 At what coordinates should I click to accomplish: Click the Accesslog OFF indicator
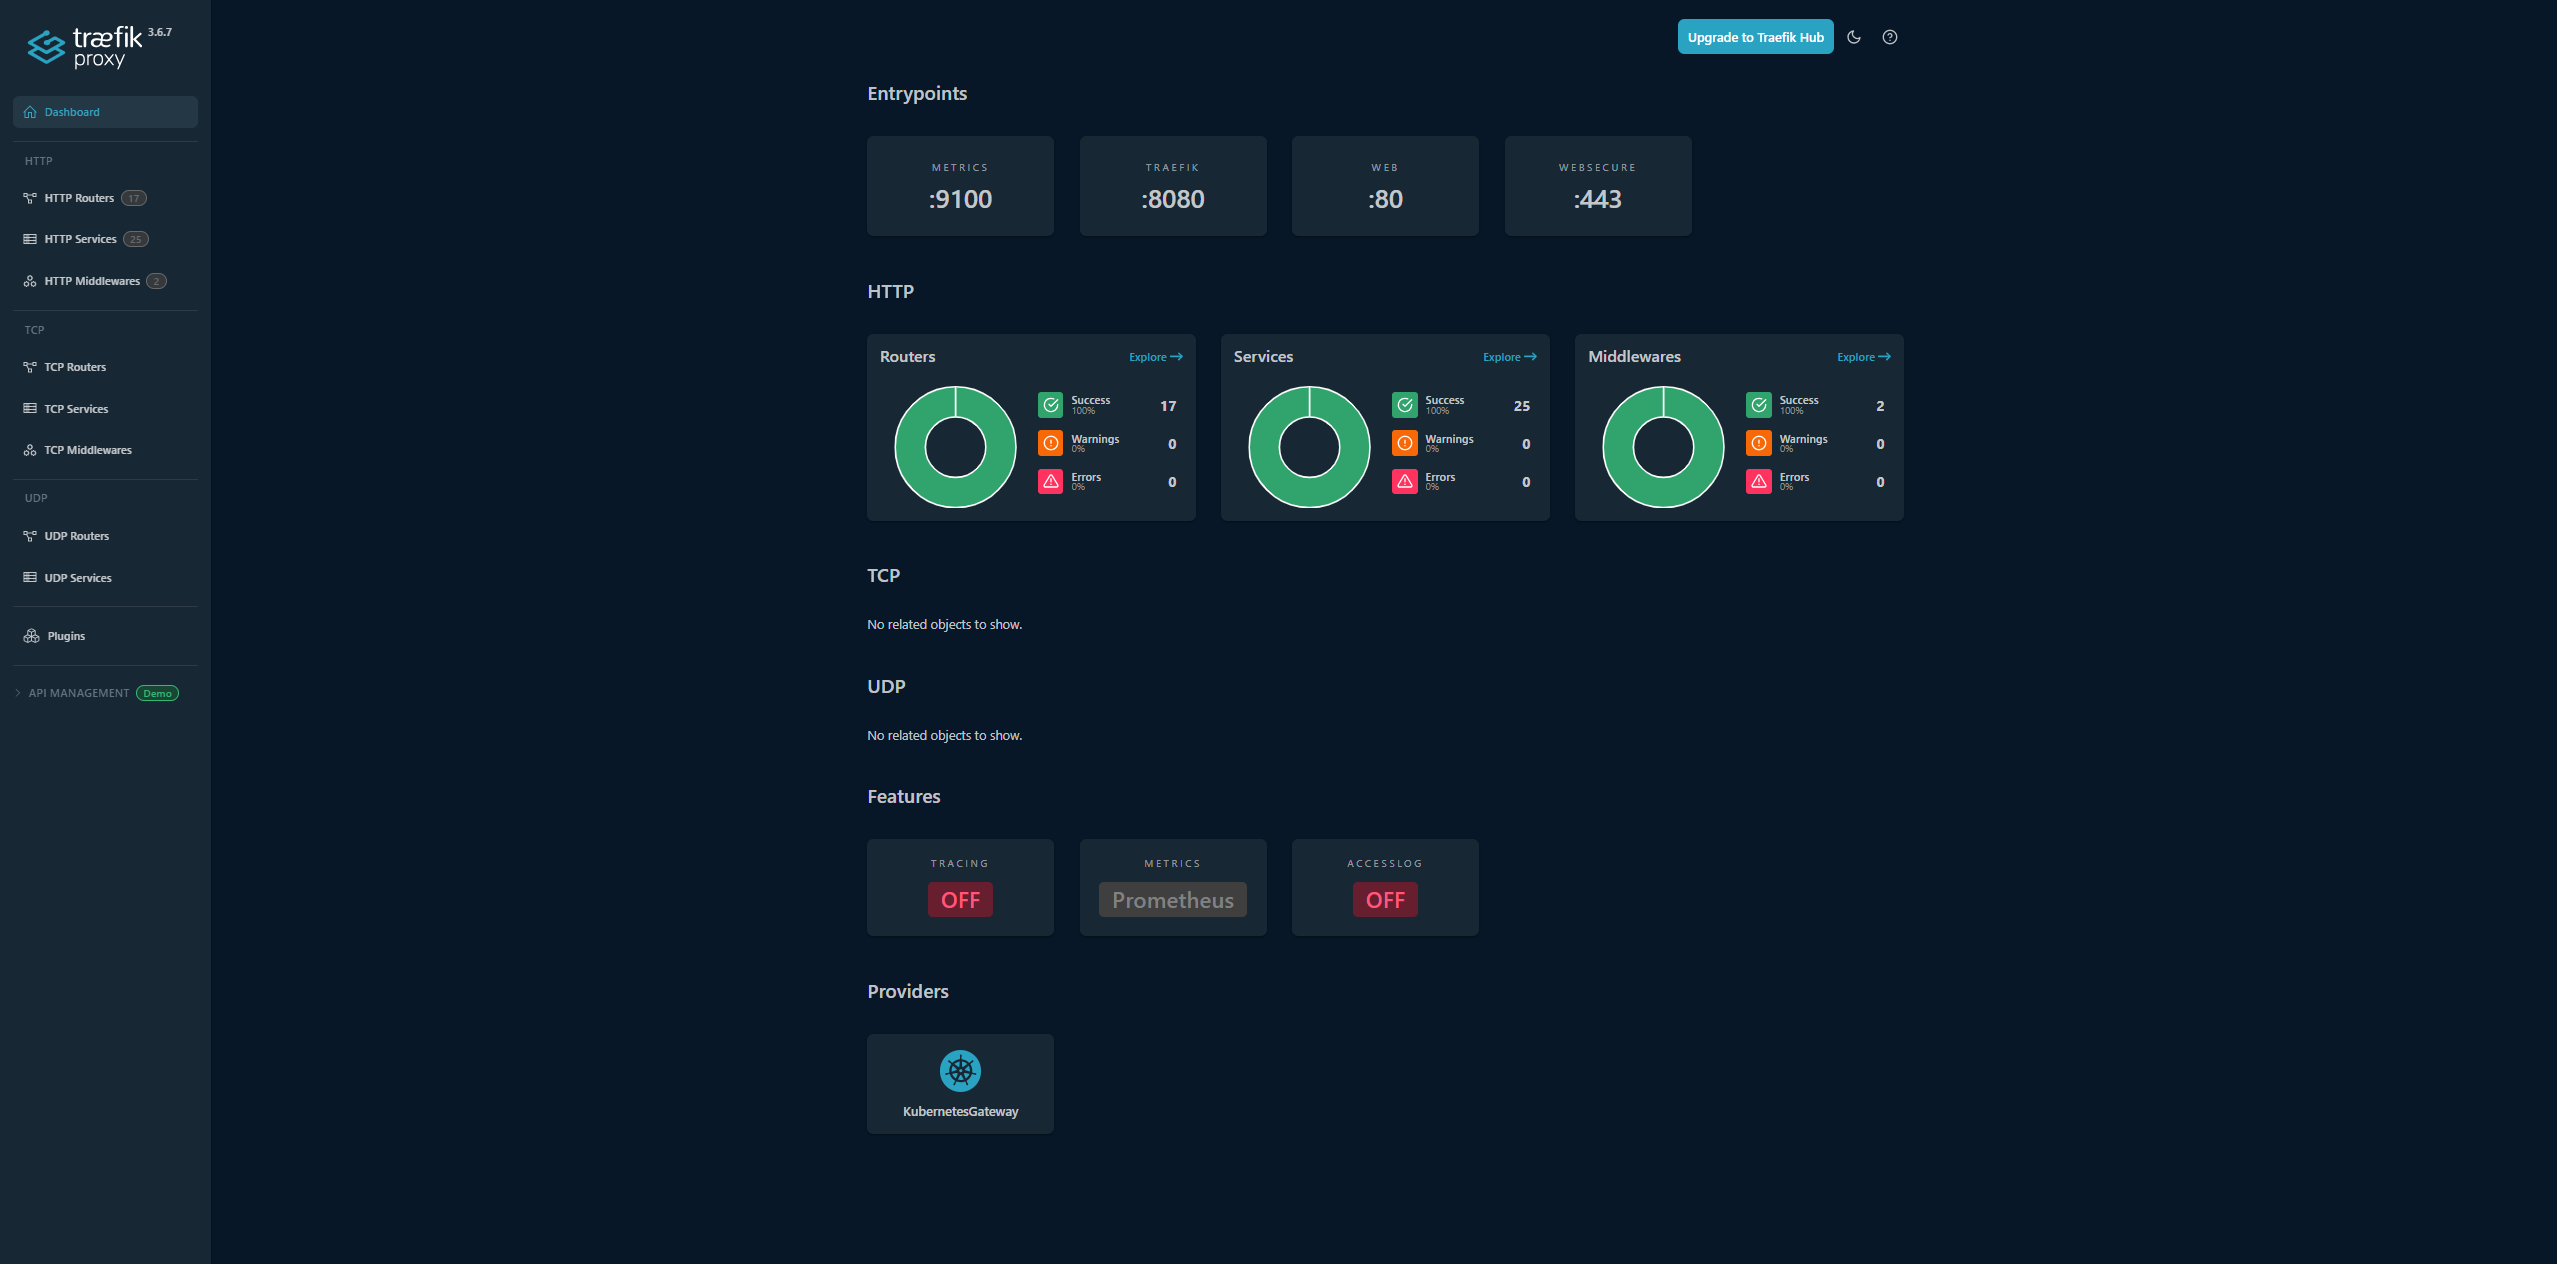tap(1385, 899)
